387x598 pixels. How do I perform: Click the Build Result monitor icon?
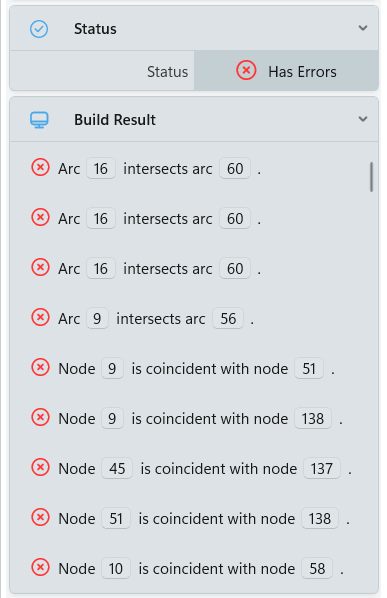[39, 120]
